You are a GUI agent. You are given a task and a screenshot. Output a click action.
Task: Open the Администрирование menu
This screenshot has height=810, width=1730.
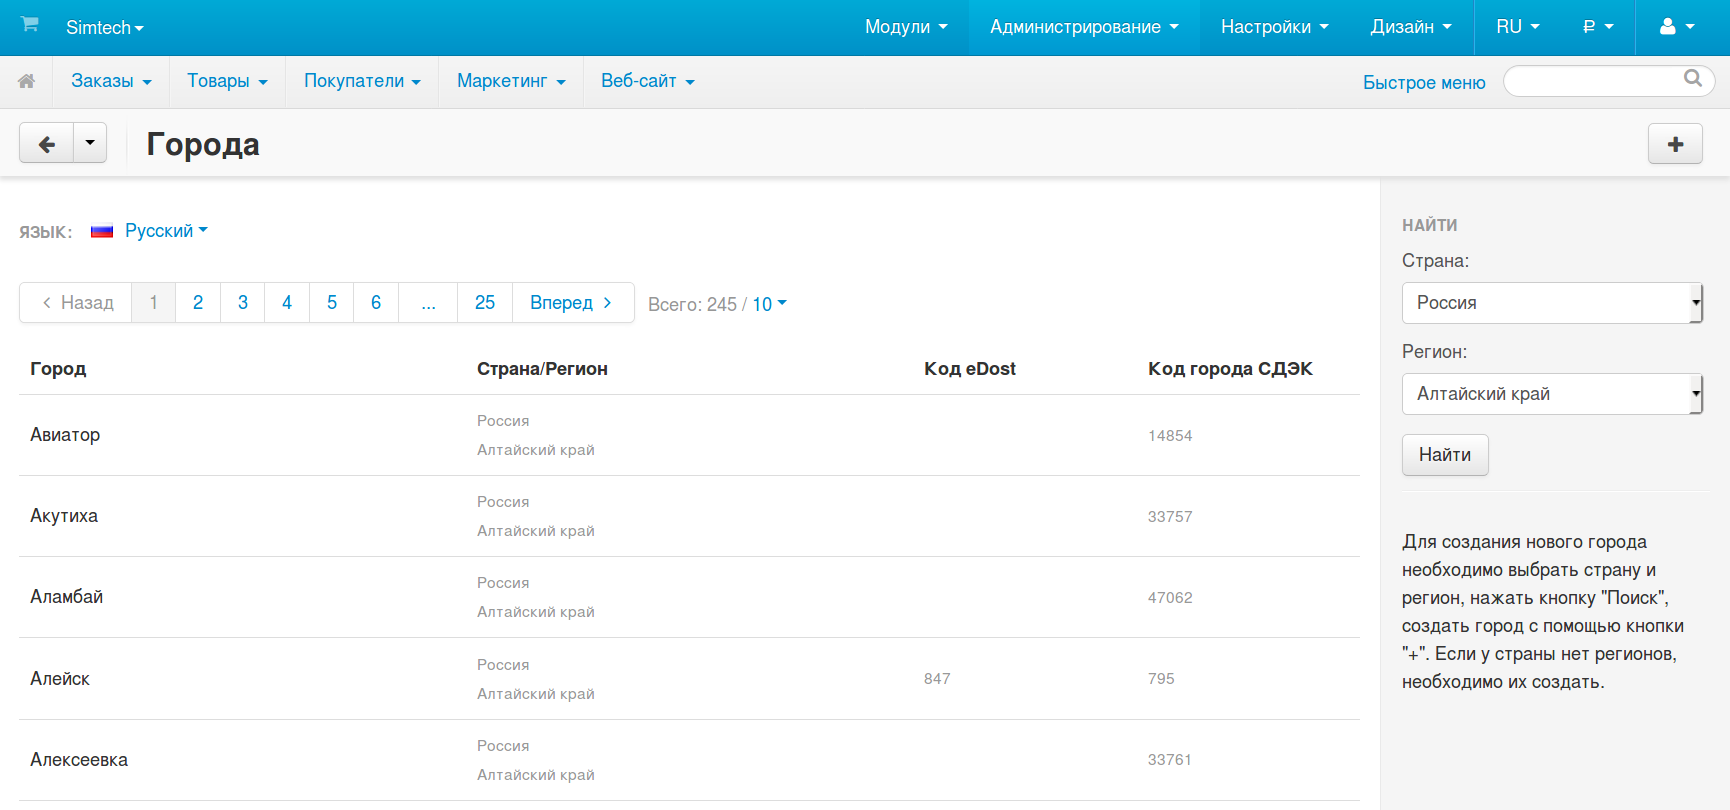1083,27
